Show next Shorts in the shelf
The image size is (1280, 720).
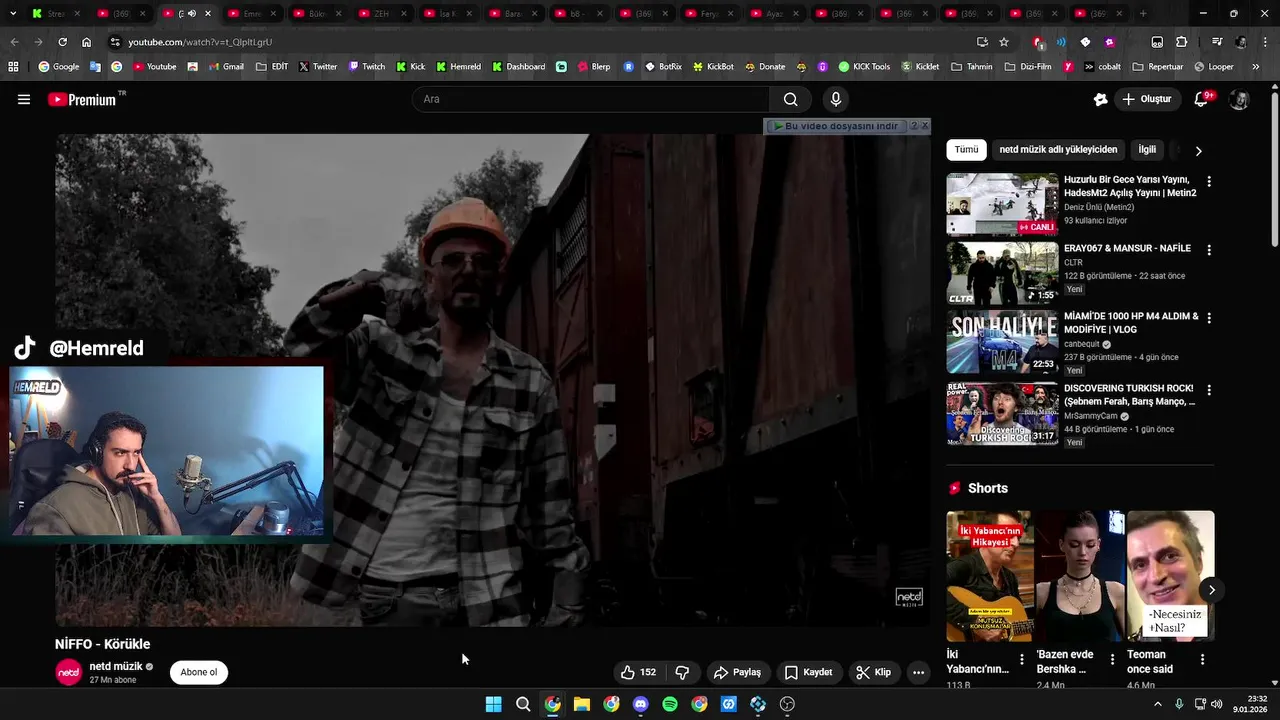(x=1211, y=590)
